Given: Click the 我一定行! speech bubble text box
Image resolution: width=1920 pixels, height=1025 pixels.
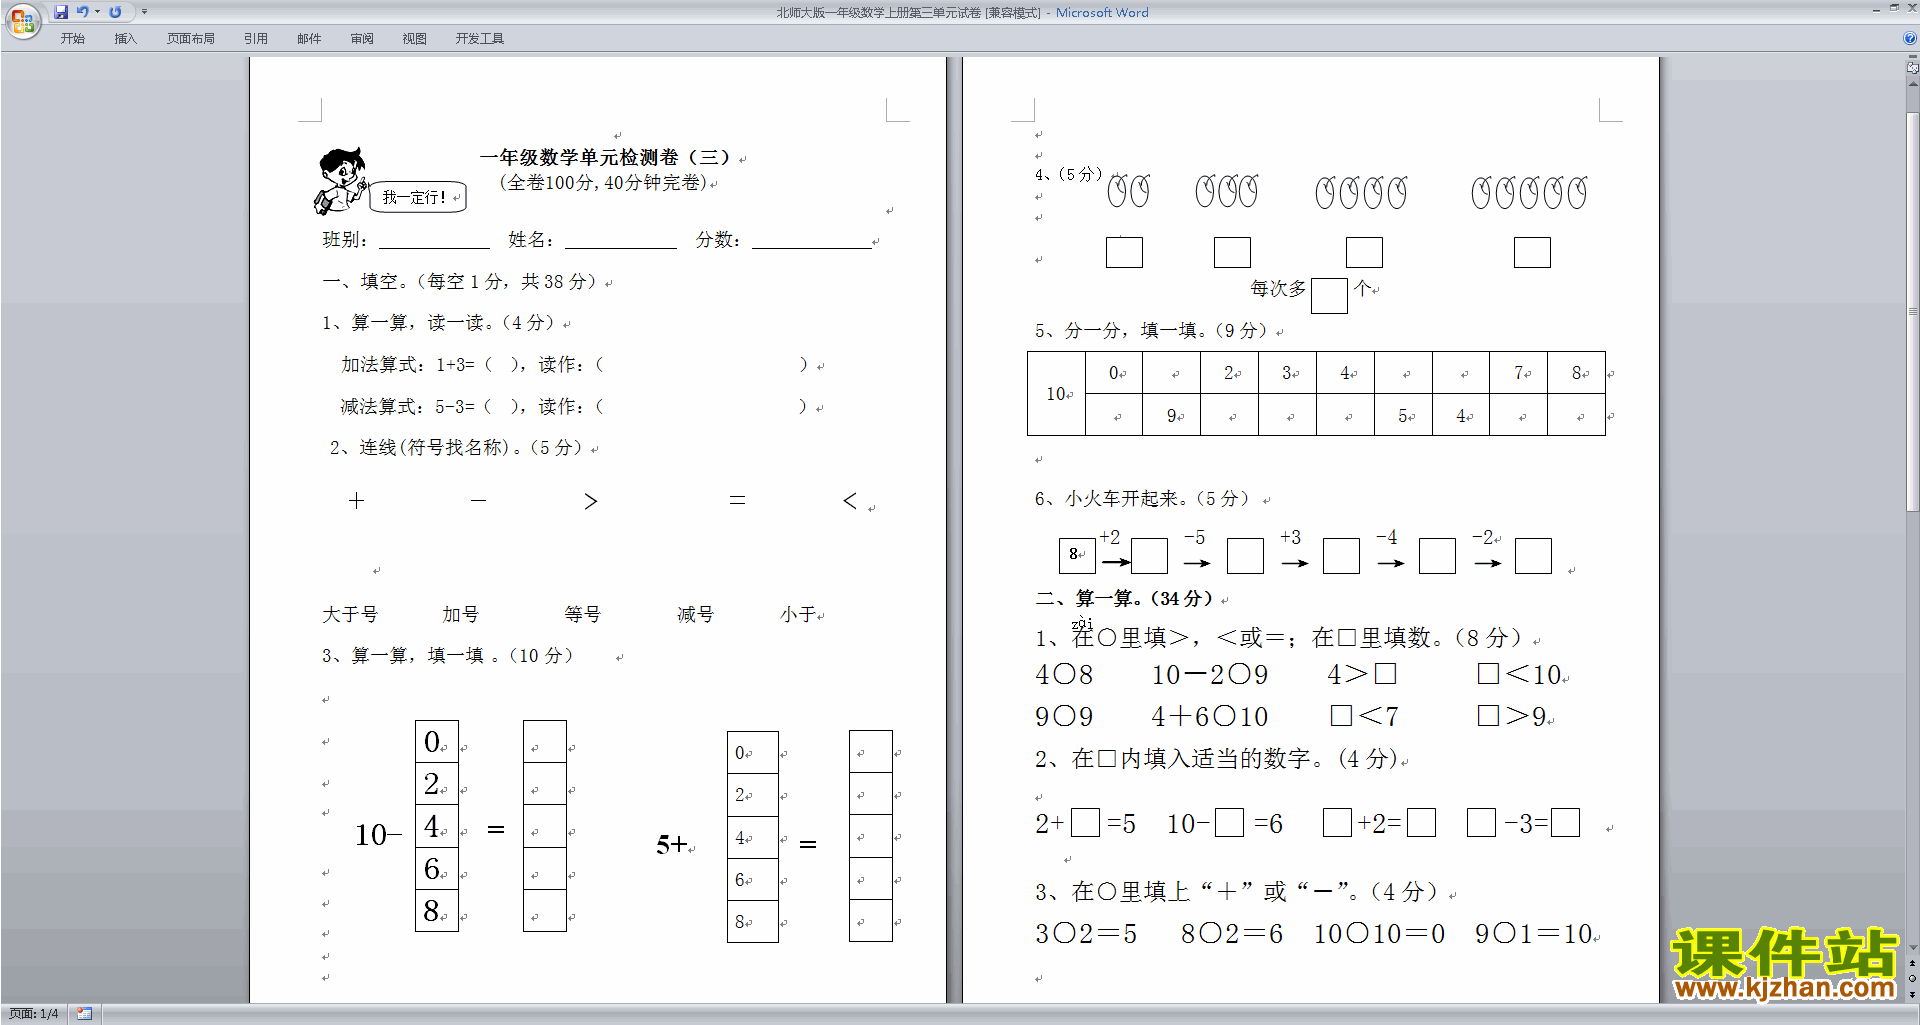Looking at the screenshot, I should point(418,197).
